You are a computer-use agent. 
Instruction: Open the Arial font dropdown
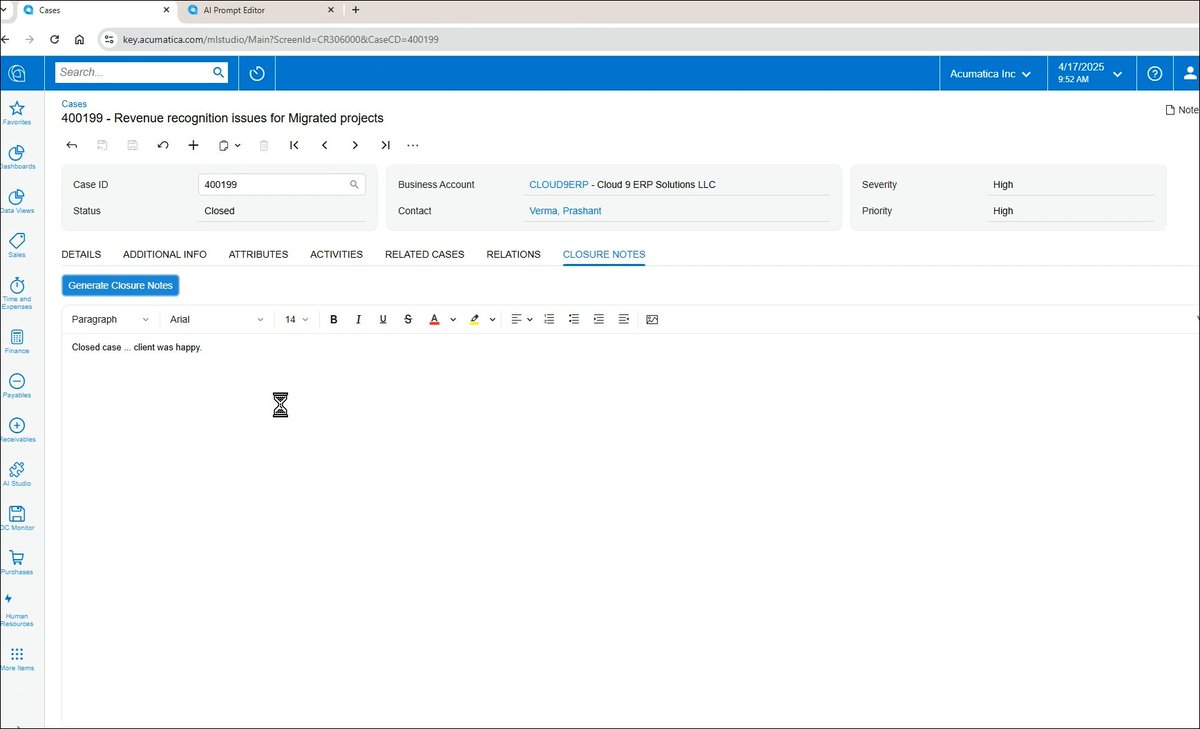217,320
